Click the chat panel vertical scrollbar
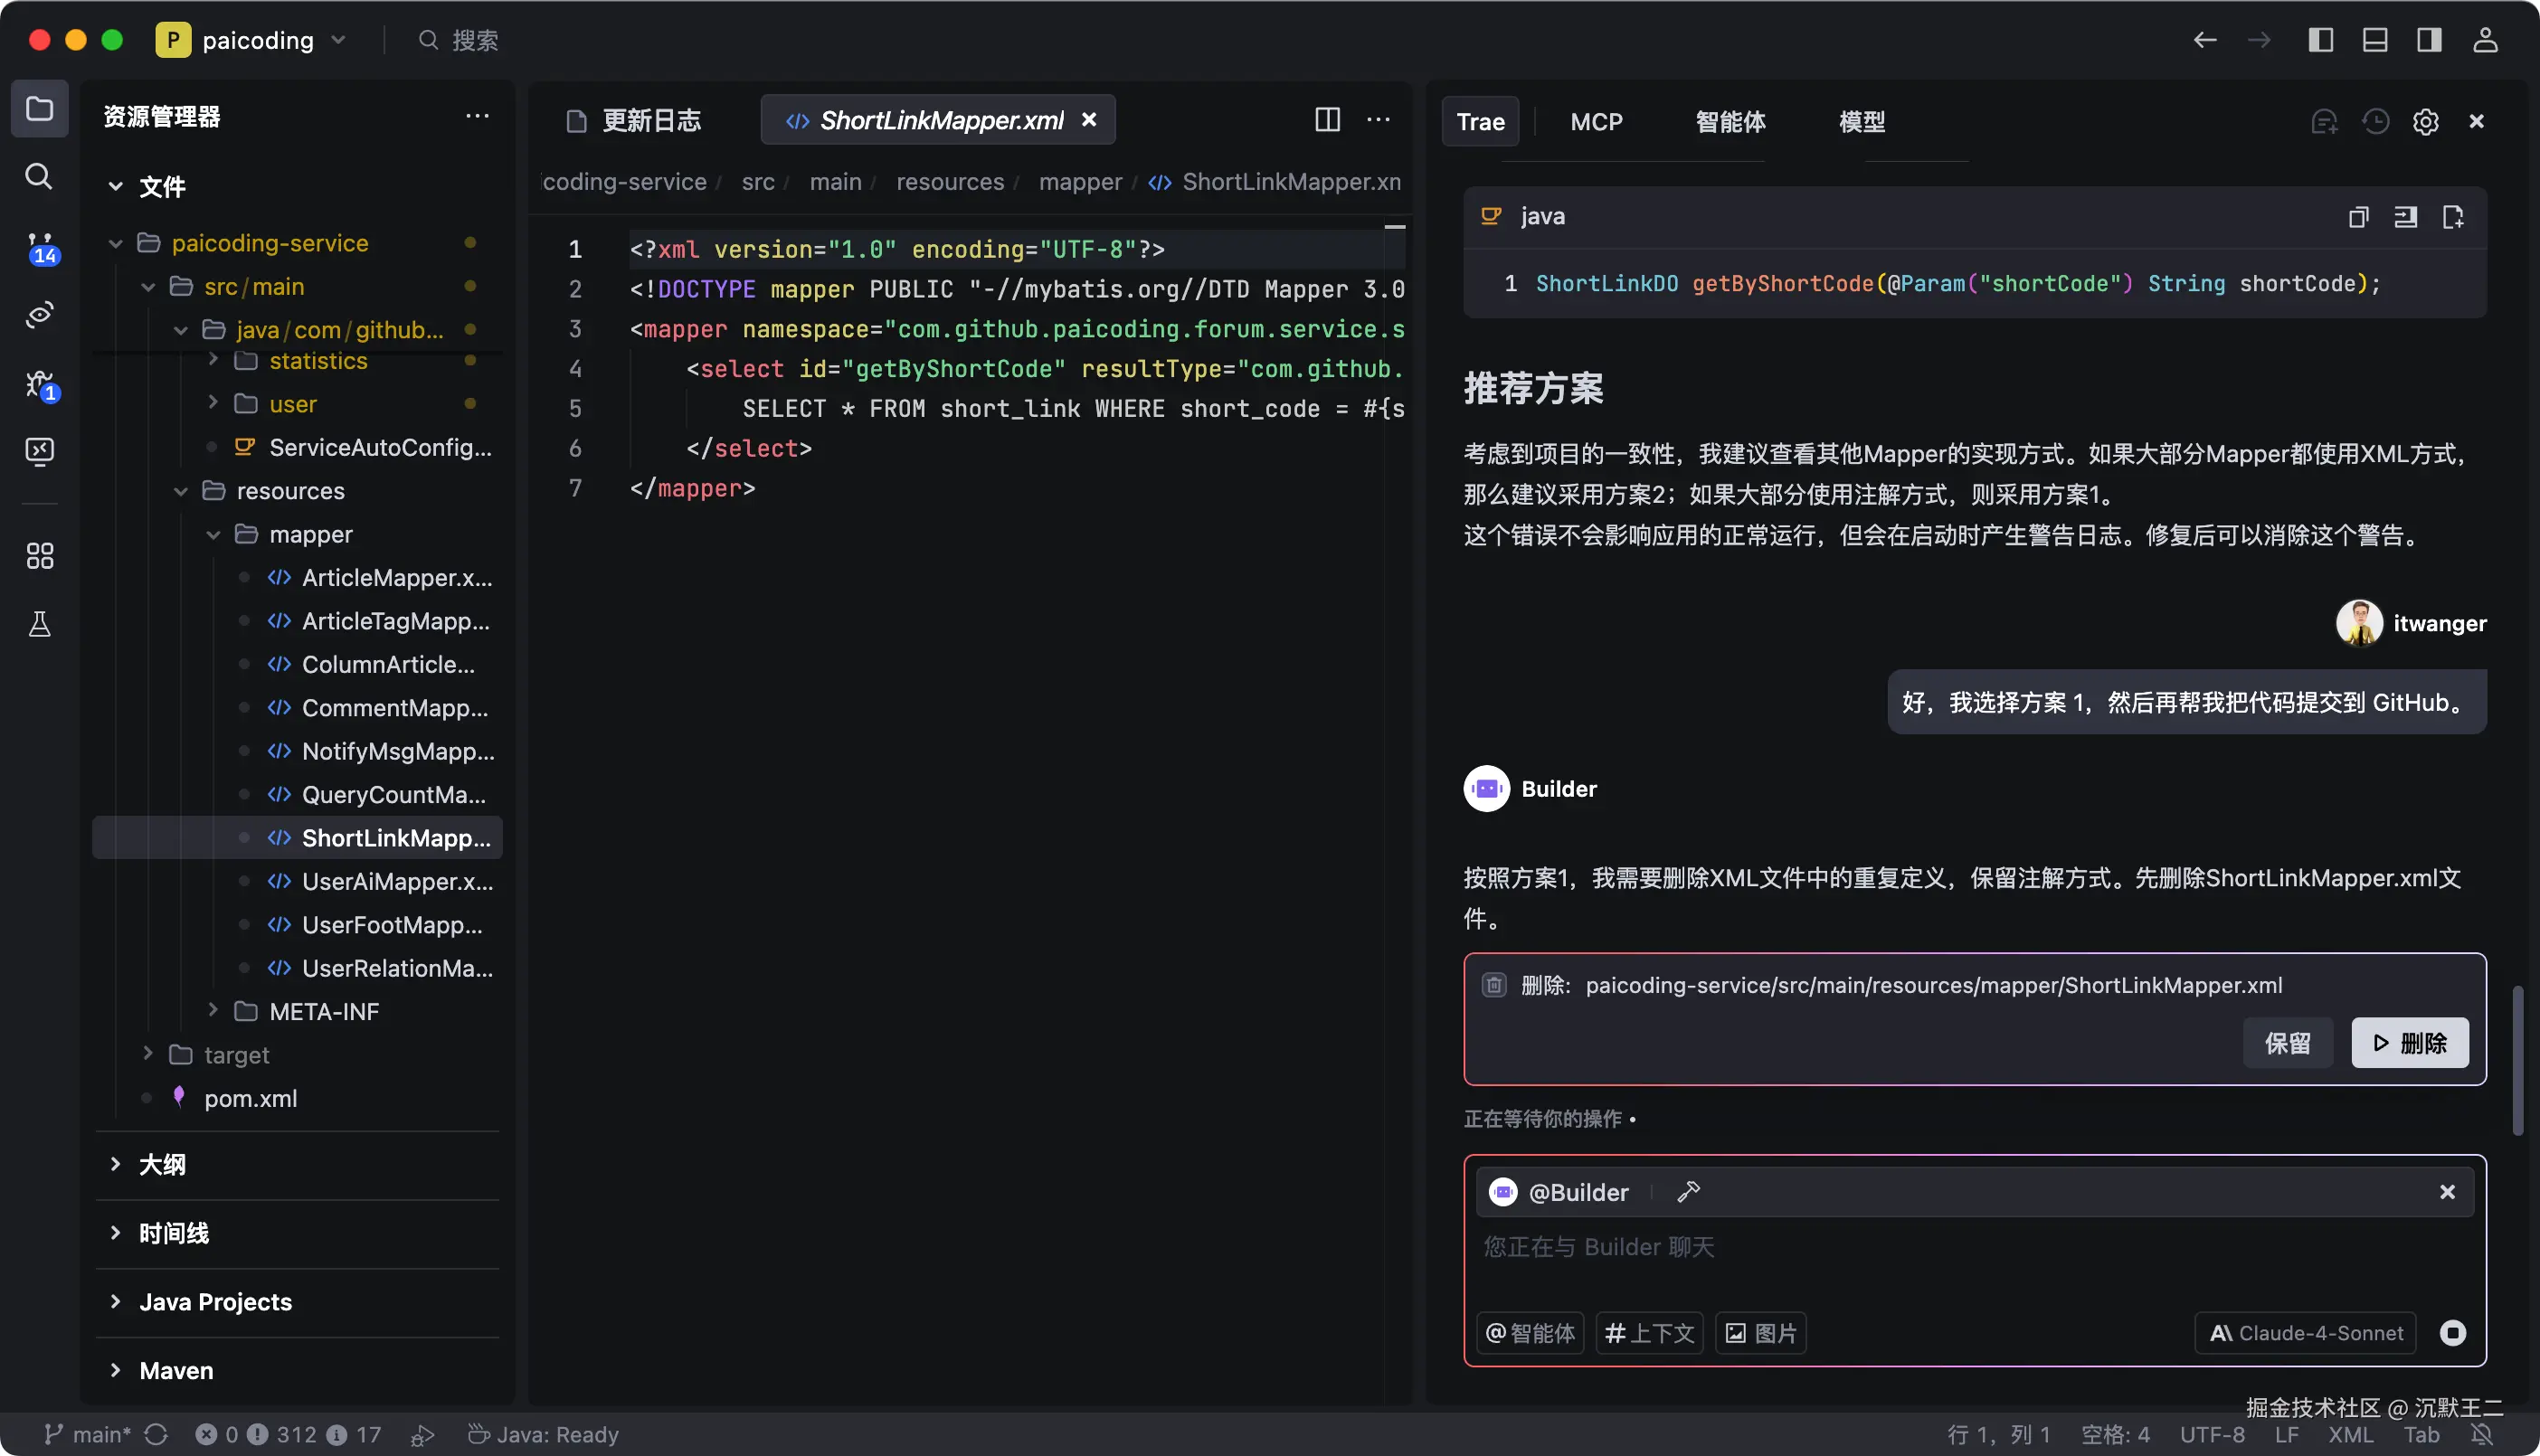This screenshot has width=2540, height=1456. (x=2517, y=1060)
